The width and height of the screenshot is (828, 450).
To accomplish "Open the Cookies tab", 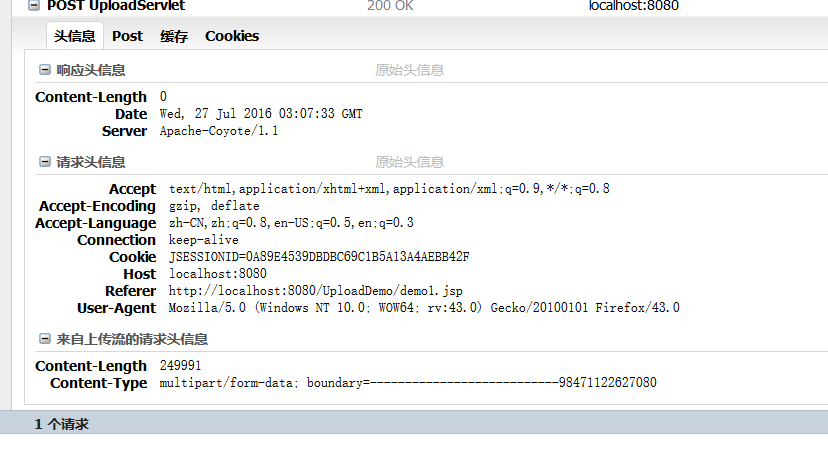I will 232,36.
